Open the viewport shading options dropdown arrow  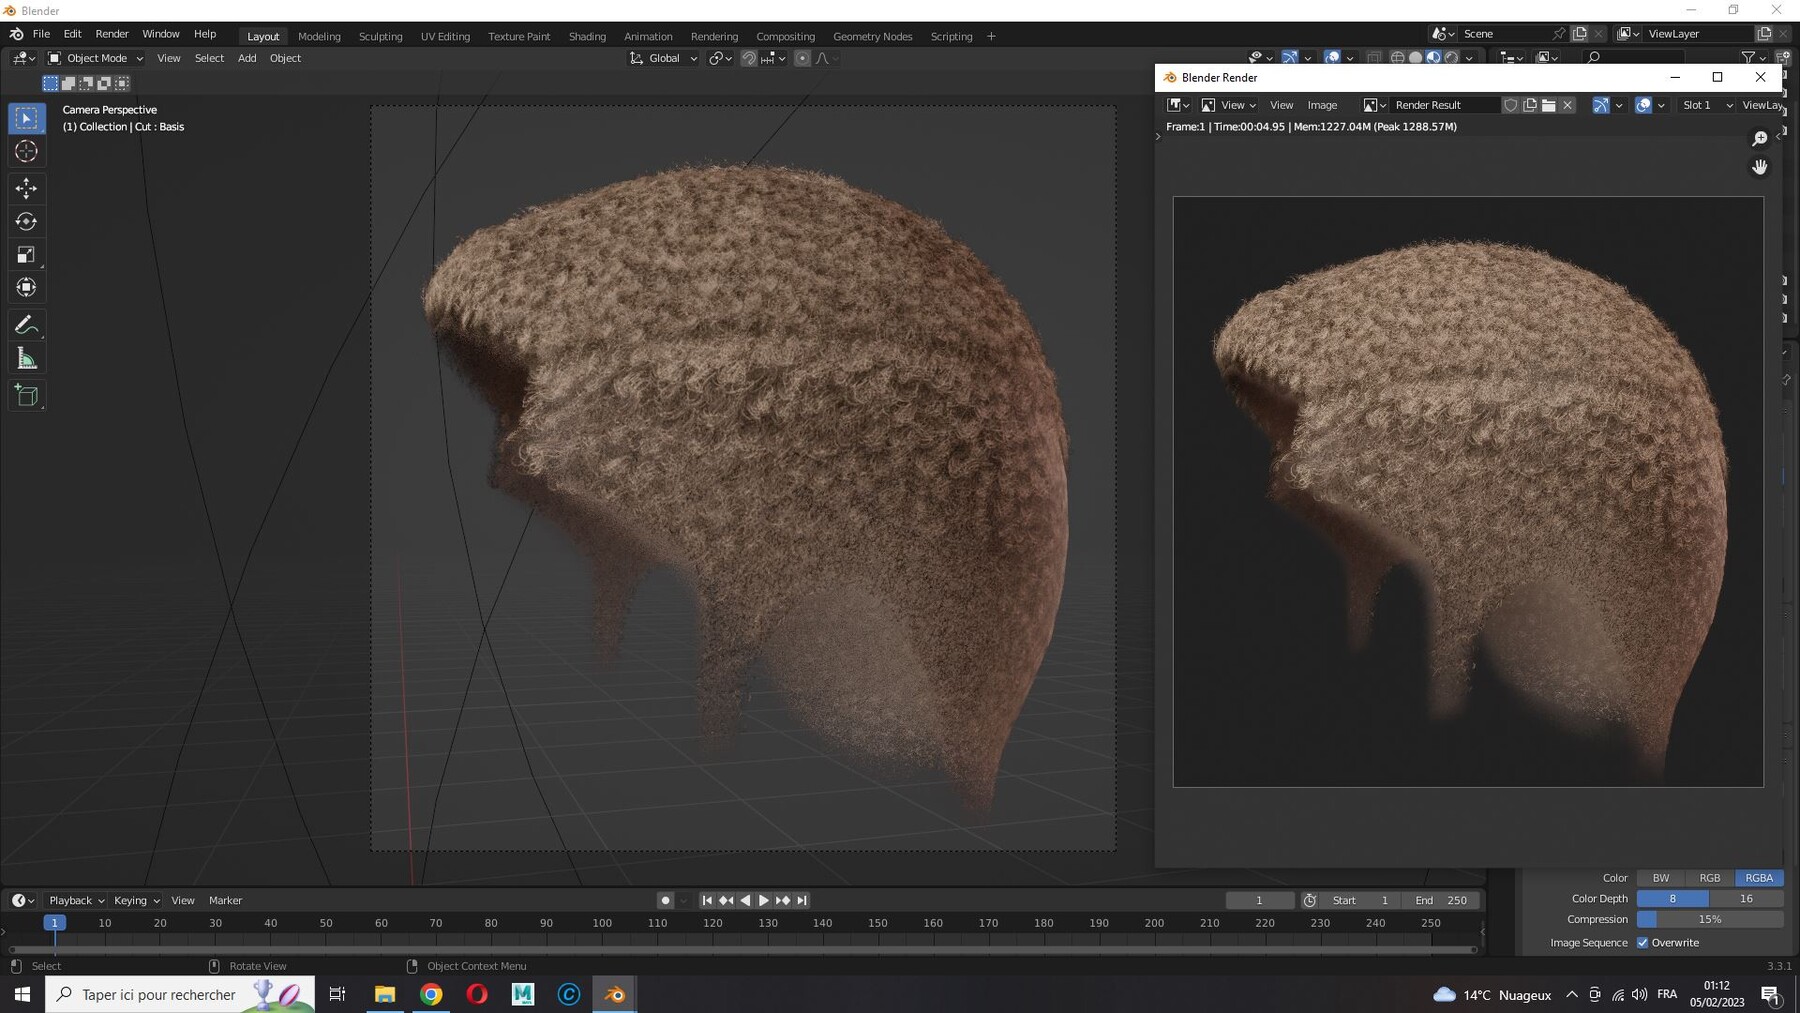click(1469, 58)
